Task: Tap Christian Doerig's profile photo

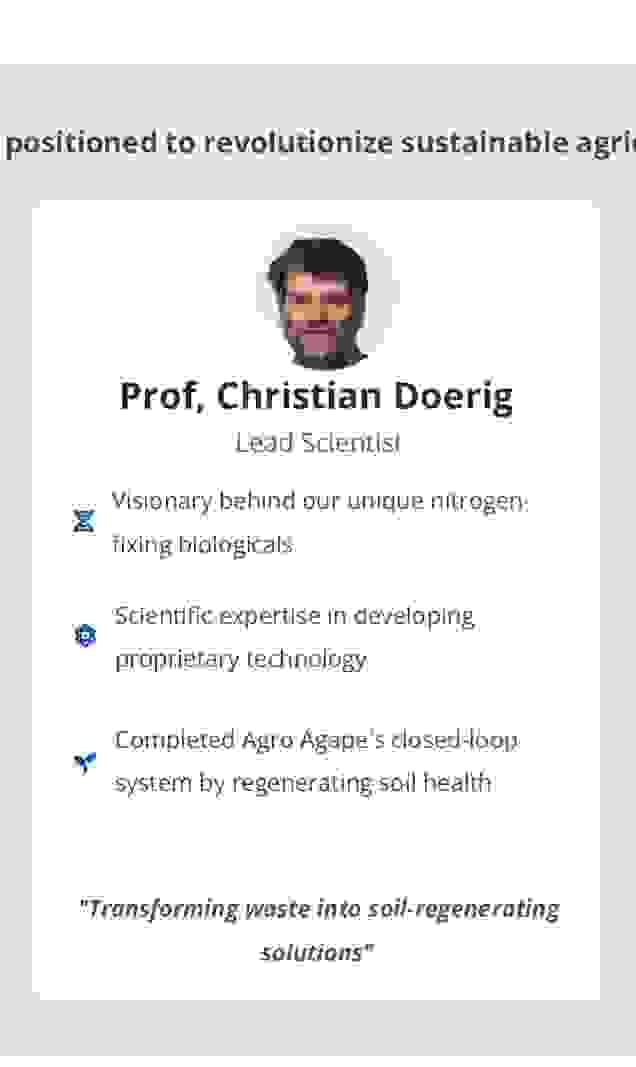Action: pos(318,301)
